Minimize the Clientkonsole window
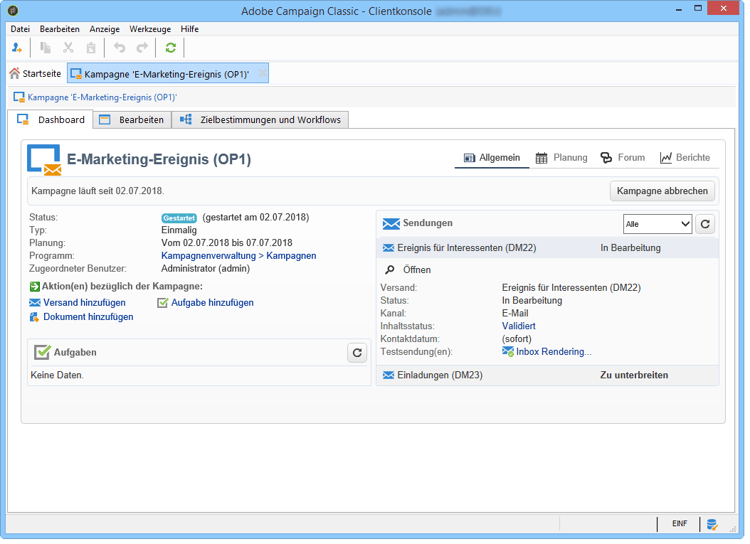The width and height of the screenshot is (750, 544). point(678,10)
